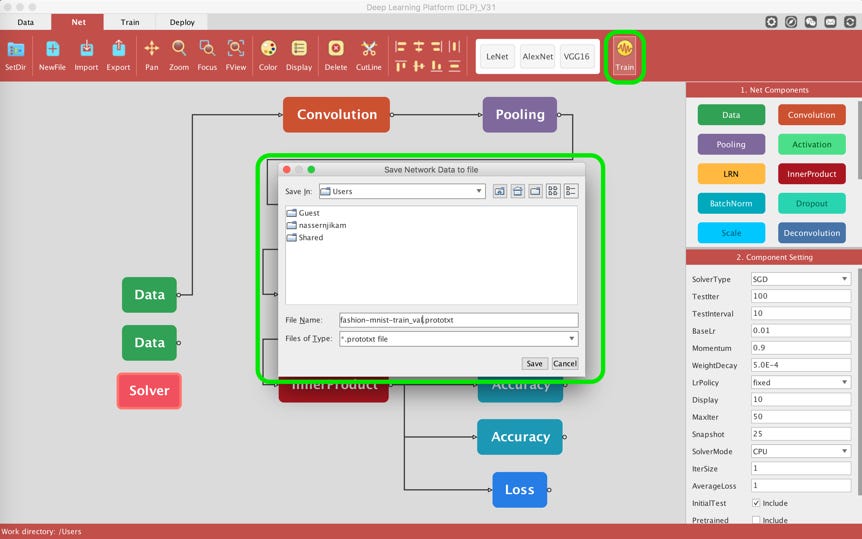The image size is (862, 539).
Task: Load the AlexNet preset network
Action: pos(538,56)
